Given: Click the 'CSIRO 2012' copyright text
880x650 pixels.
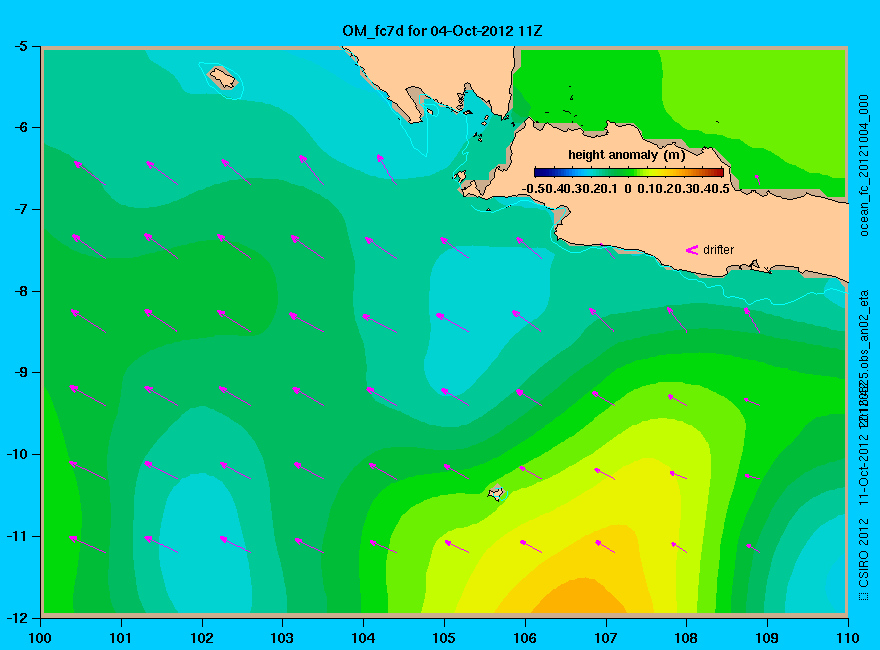Looking at the screenshot, I should click(864, 553).
